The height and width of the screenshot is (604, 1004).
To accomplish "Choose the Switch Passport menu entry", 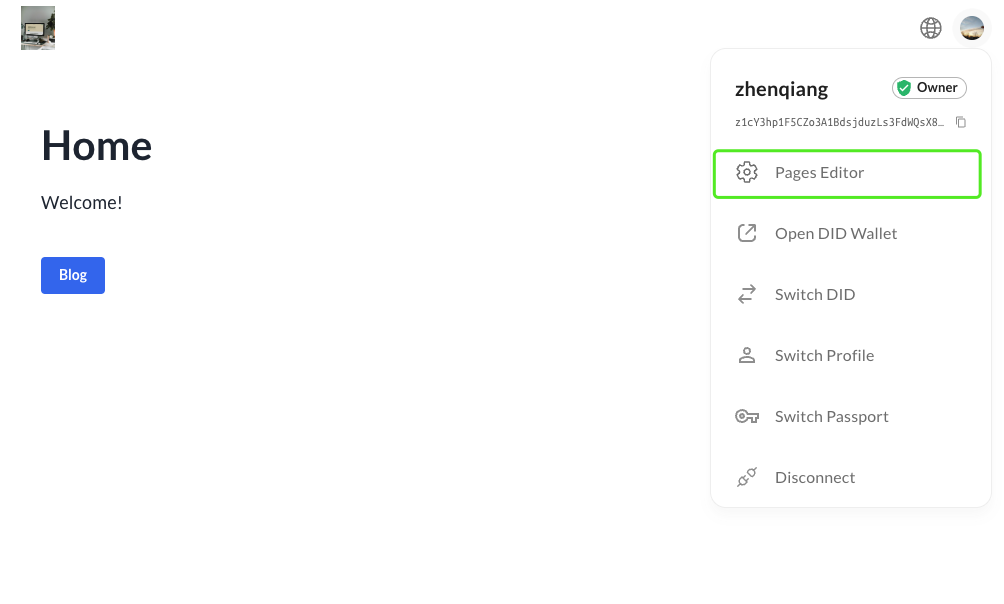I will tap(831, 416).
